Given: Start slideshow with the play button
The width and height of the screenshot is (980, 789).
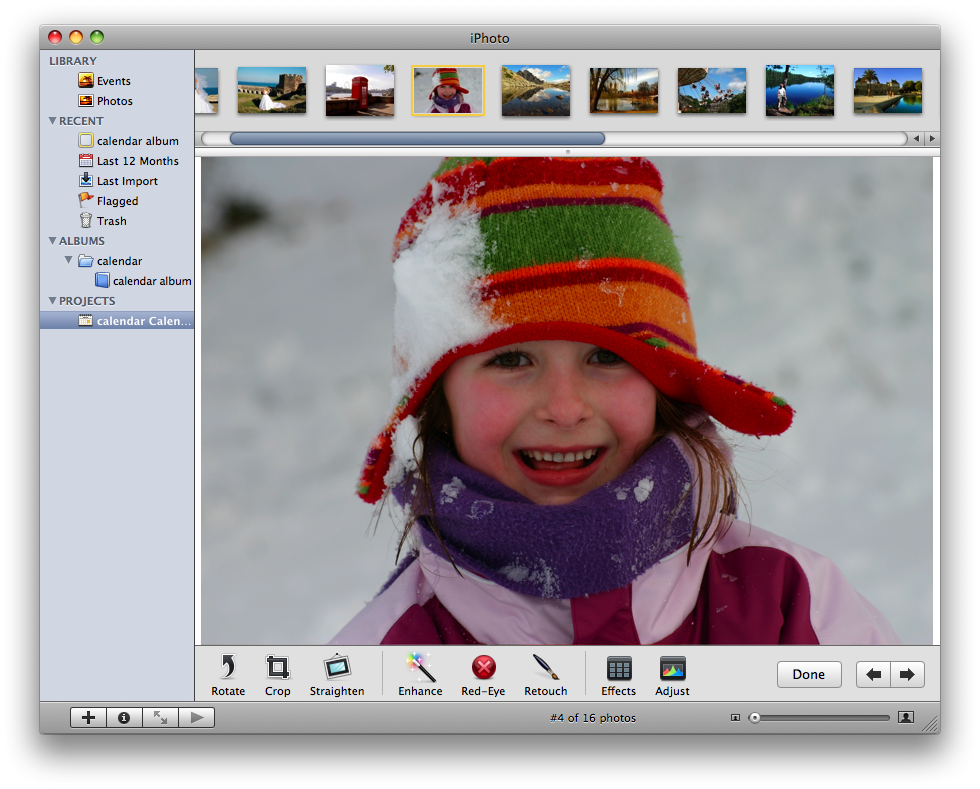Looking at the screenshot, I should (197, 717).
